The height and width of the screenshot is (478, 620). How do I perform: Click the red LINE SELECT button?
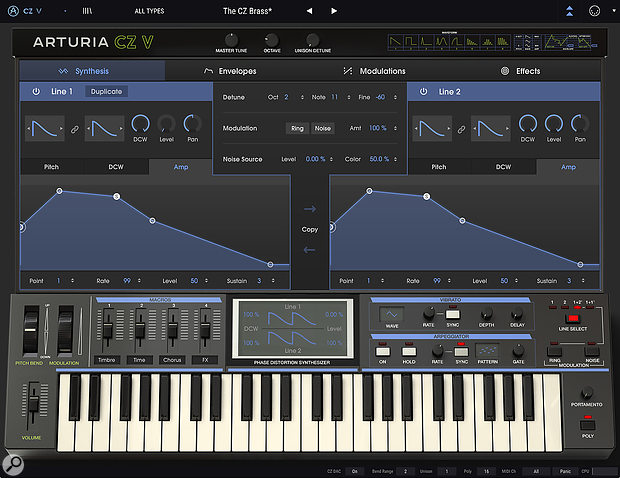(x=573, y=318)
